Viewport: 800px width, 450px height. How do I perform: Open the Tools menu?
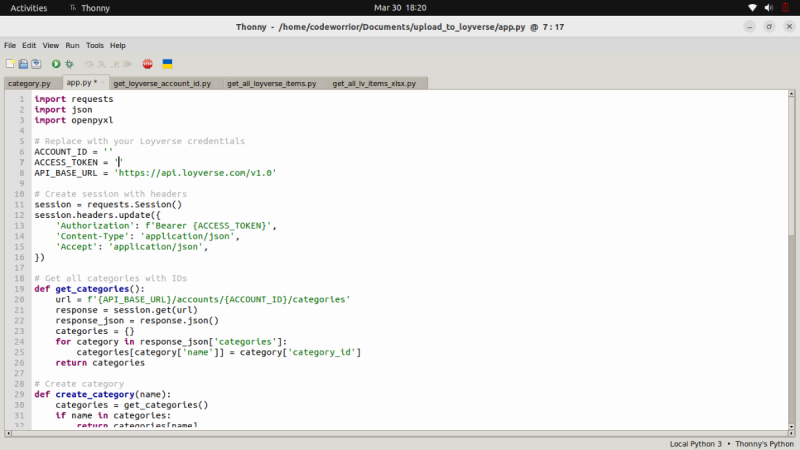tap(94, 45)
